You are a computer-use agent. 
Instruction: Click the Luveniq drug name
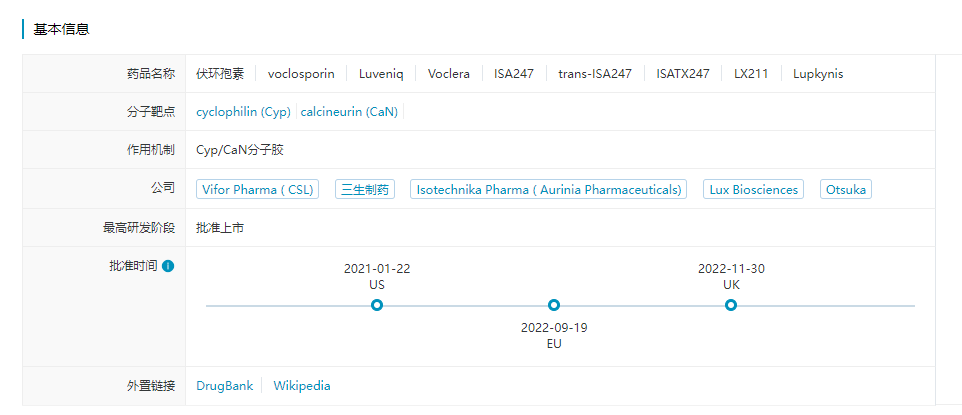(381, 73)
